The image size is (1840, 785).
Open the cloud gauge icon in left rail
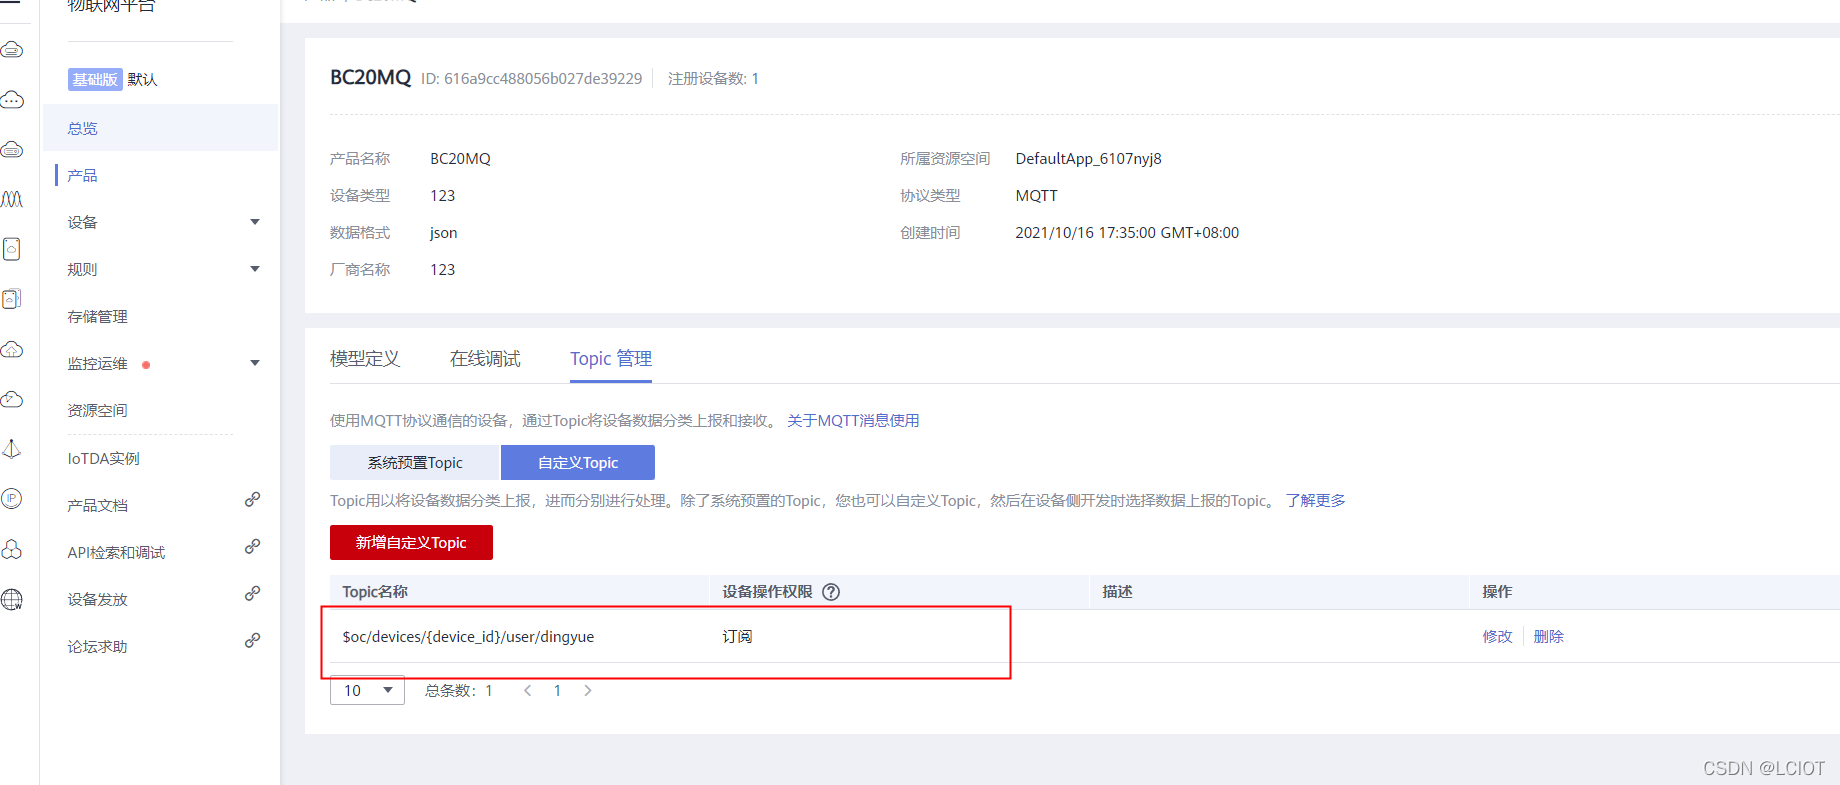tap(12, 399)
